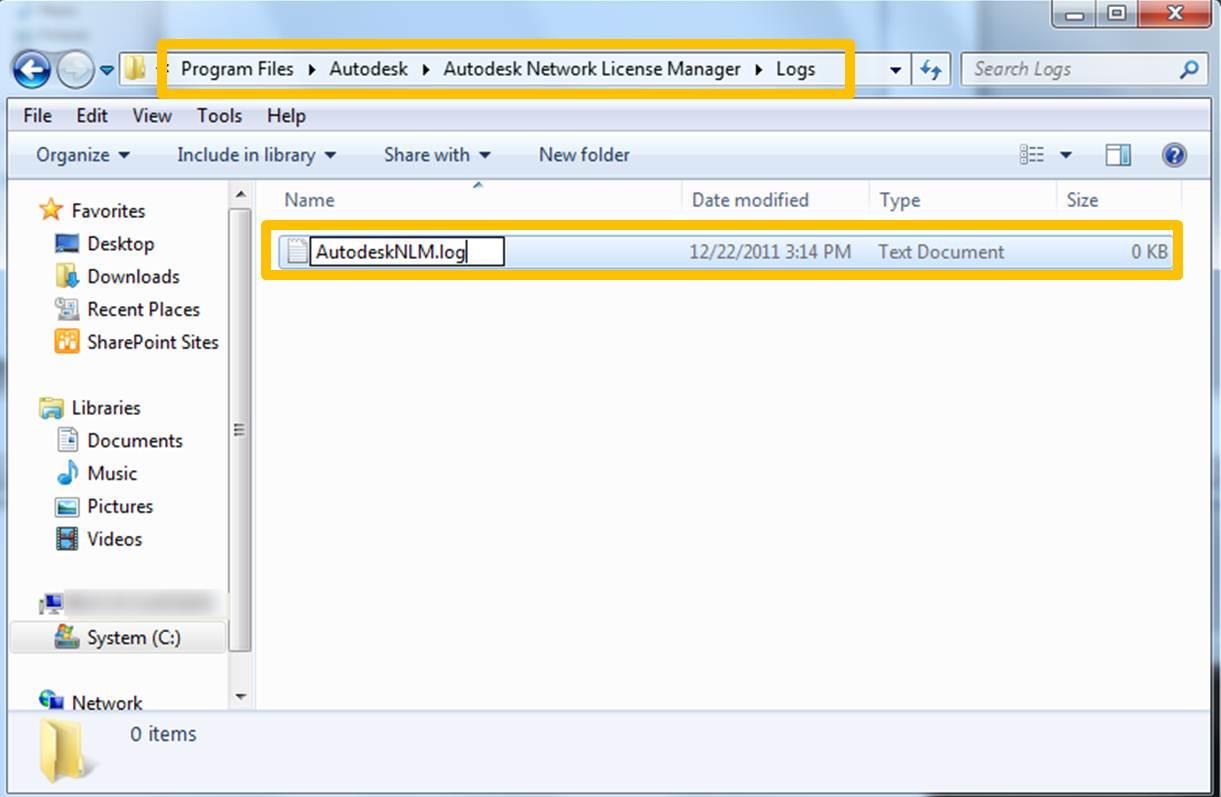Image resolution: width=1221 pixels, height=797 pixels.
Task: Select Libraries in the navigation pane
Action: tap(106, 408)
